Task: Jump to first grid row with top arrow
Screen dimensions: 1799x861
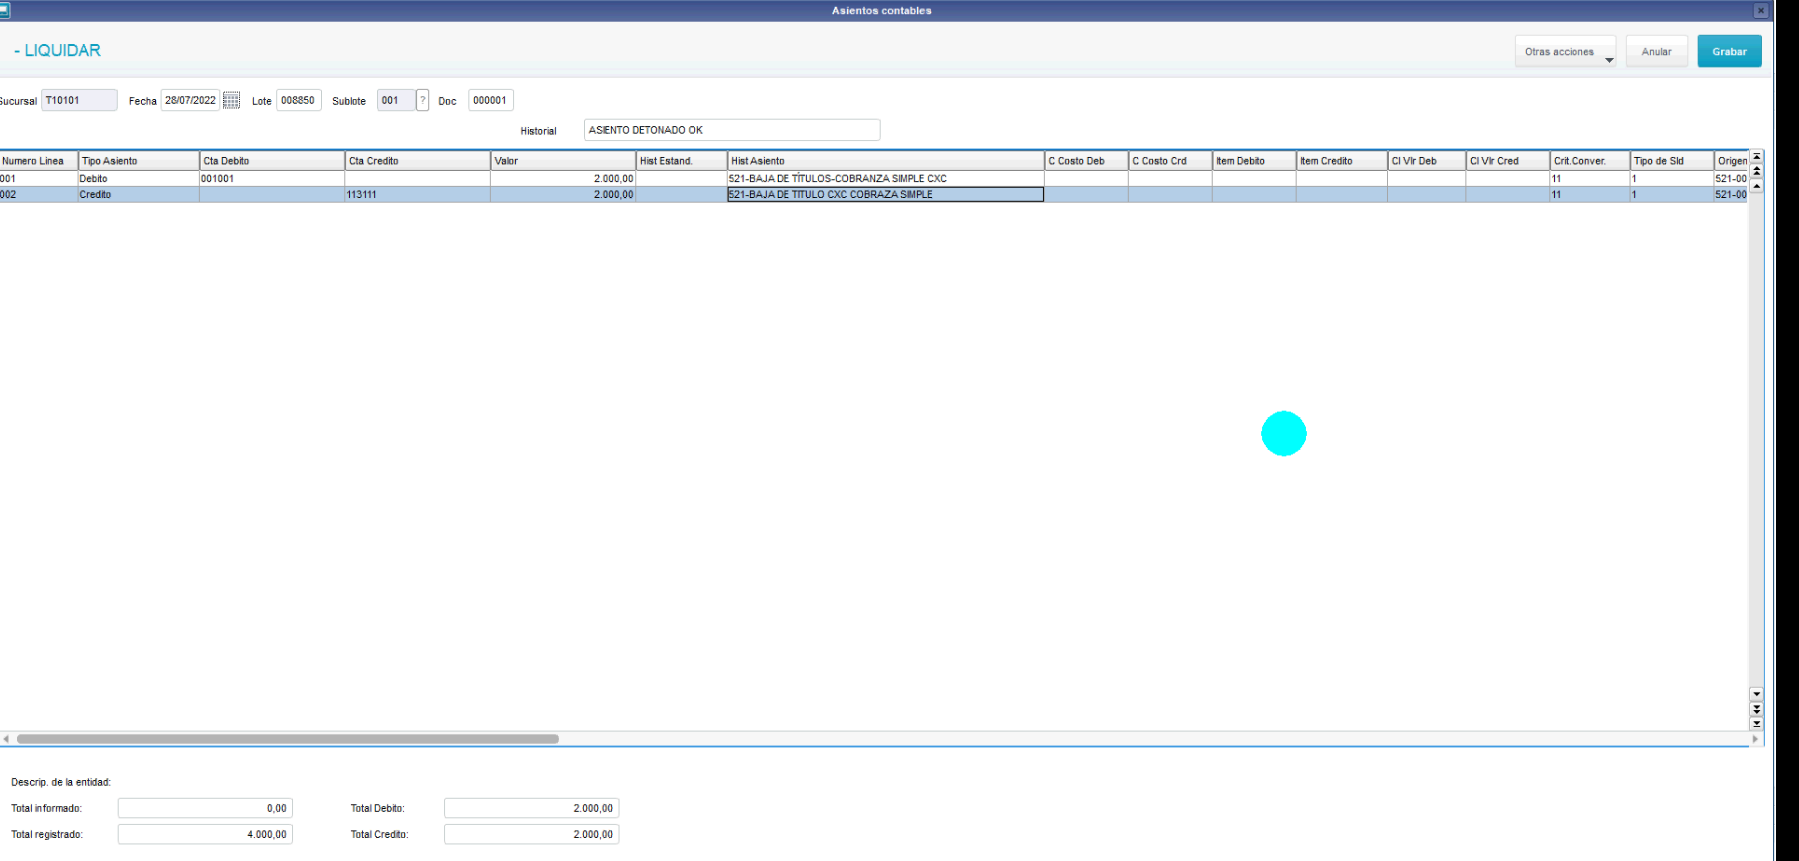Action: point(1756,157)
